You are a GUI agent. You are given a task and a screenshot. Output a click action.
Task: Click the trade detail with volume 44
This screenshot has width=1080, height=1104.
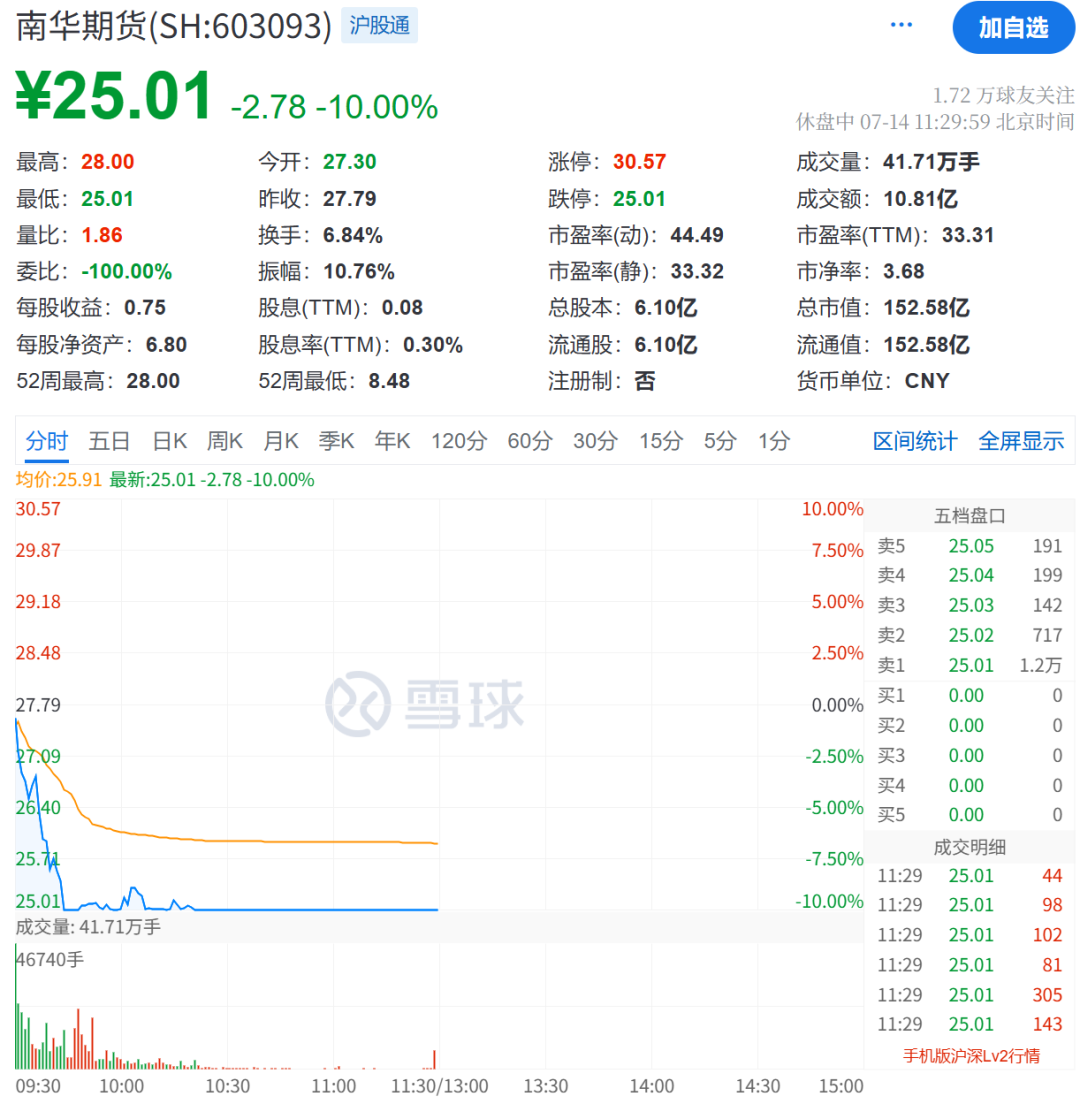pyautogui.click(x=969, y=876)
